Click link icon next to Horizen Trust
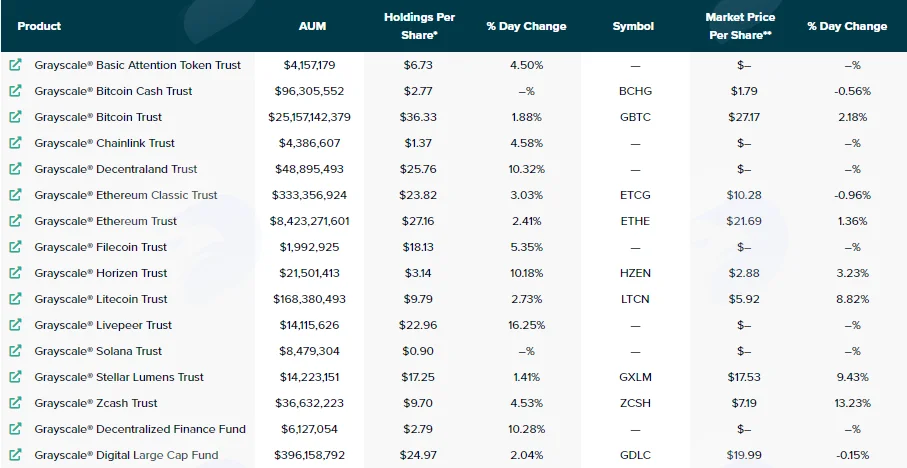 click(x=16, y=272)
